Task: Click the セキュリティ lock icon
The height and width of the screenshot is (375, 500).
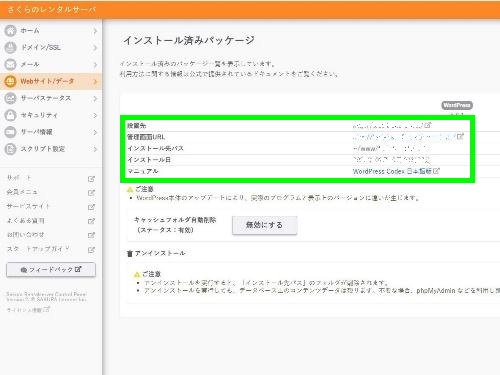Action: coord(10,115)
